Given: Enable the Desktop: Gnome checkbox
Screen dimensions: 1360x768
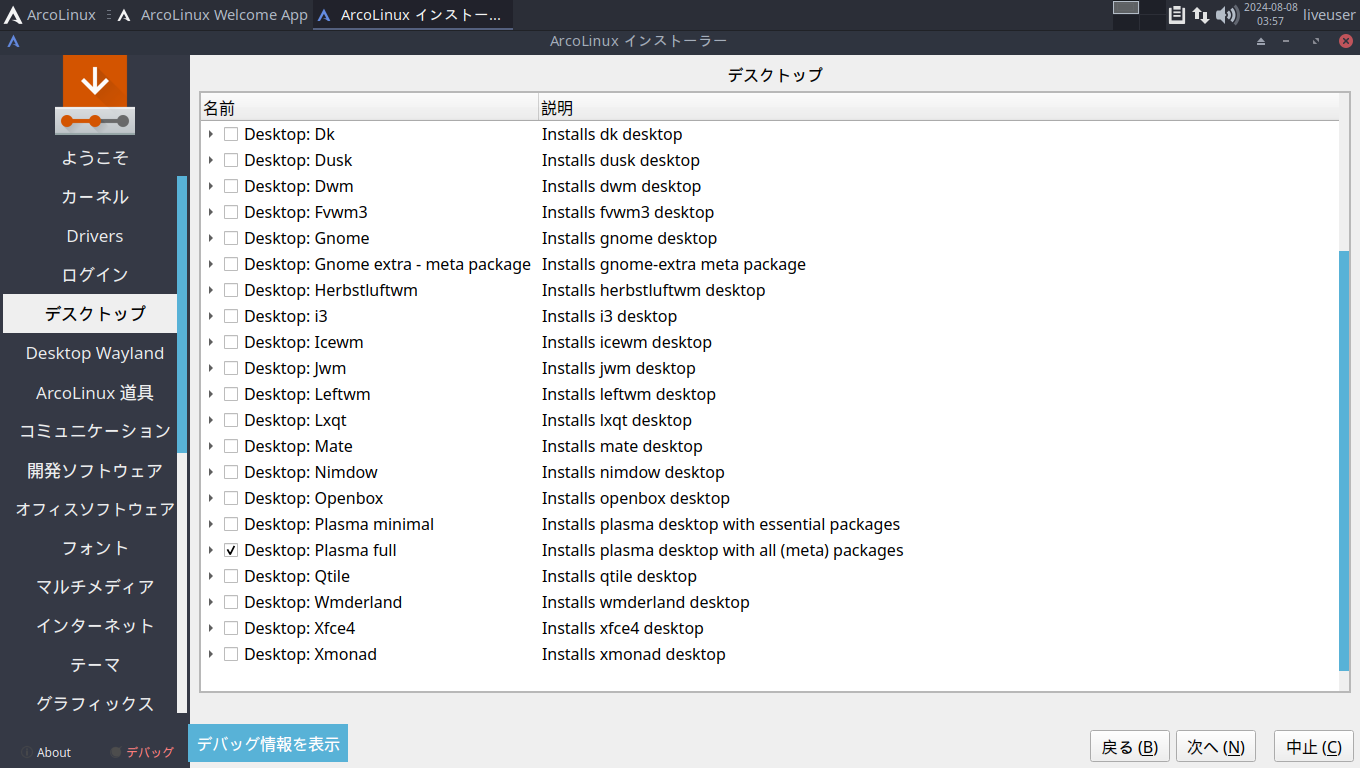Looking at the screenshot, I should point(231,238).
